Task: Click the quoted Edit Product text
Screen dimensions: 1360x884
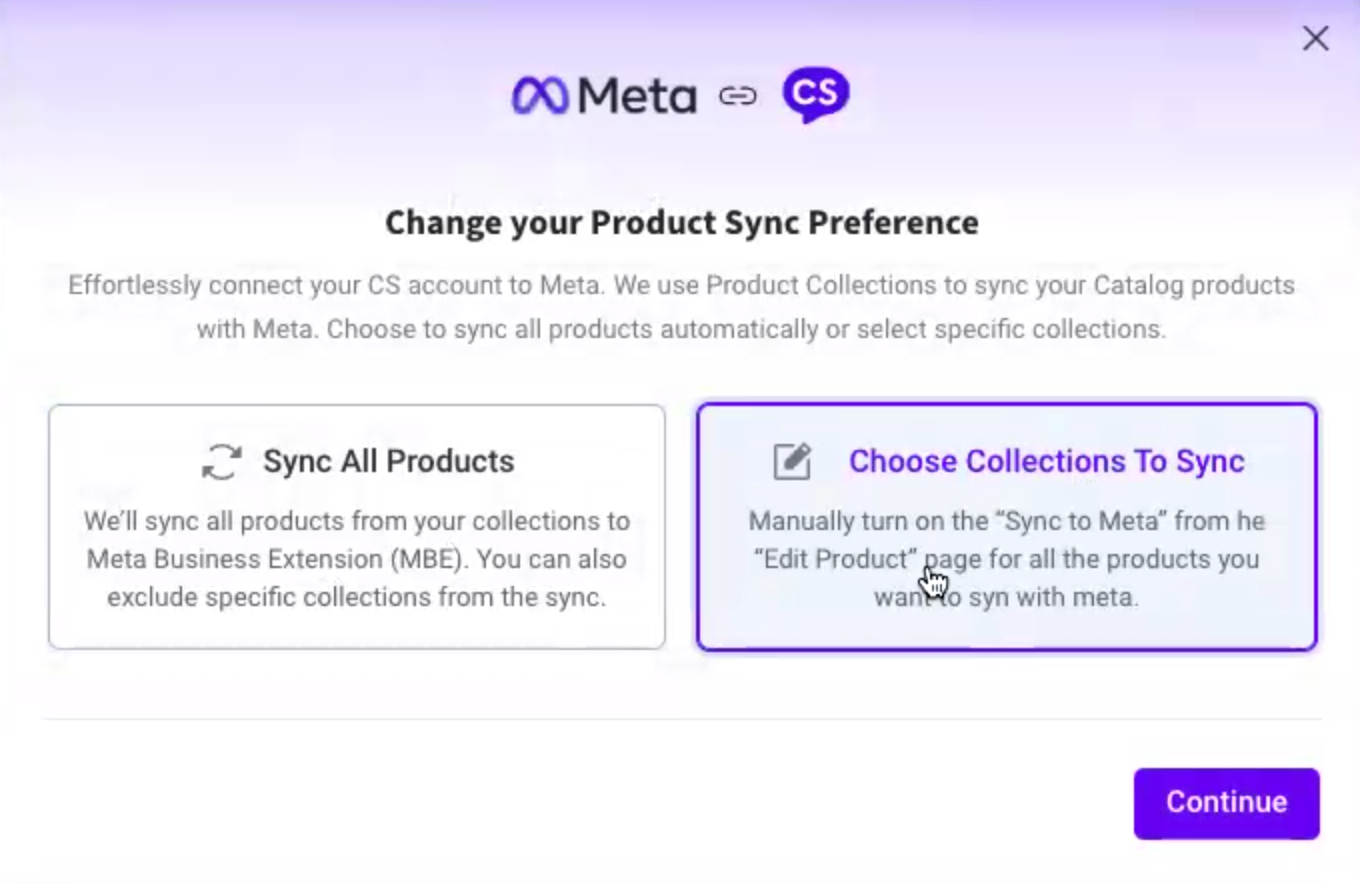Action: 835,559
